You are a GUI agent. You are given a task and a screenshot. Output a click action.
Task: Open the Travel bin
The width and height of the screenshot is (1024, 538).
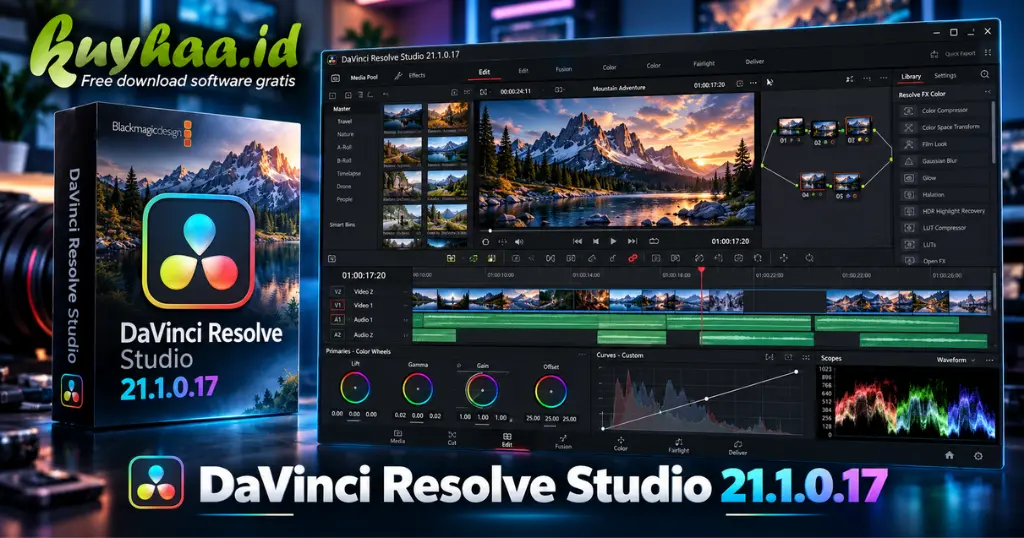(x=345, y=121)
